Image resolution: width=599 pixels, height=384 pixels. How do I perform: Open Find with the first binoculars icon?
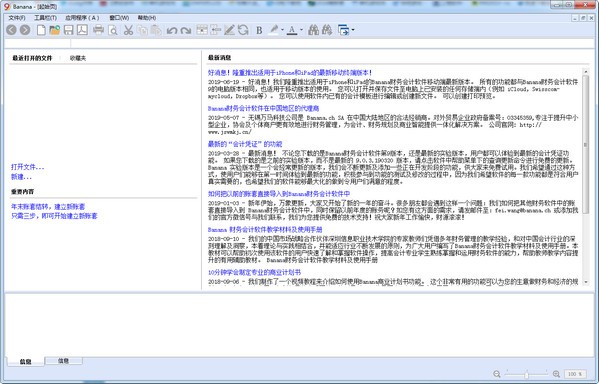[x=313, y=30]
